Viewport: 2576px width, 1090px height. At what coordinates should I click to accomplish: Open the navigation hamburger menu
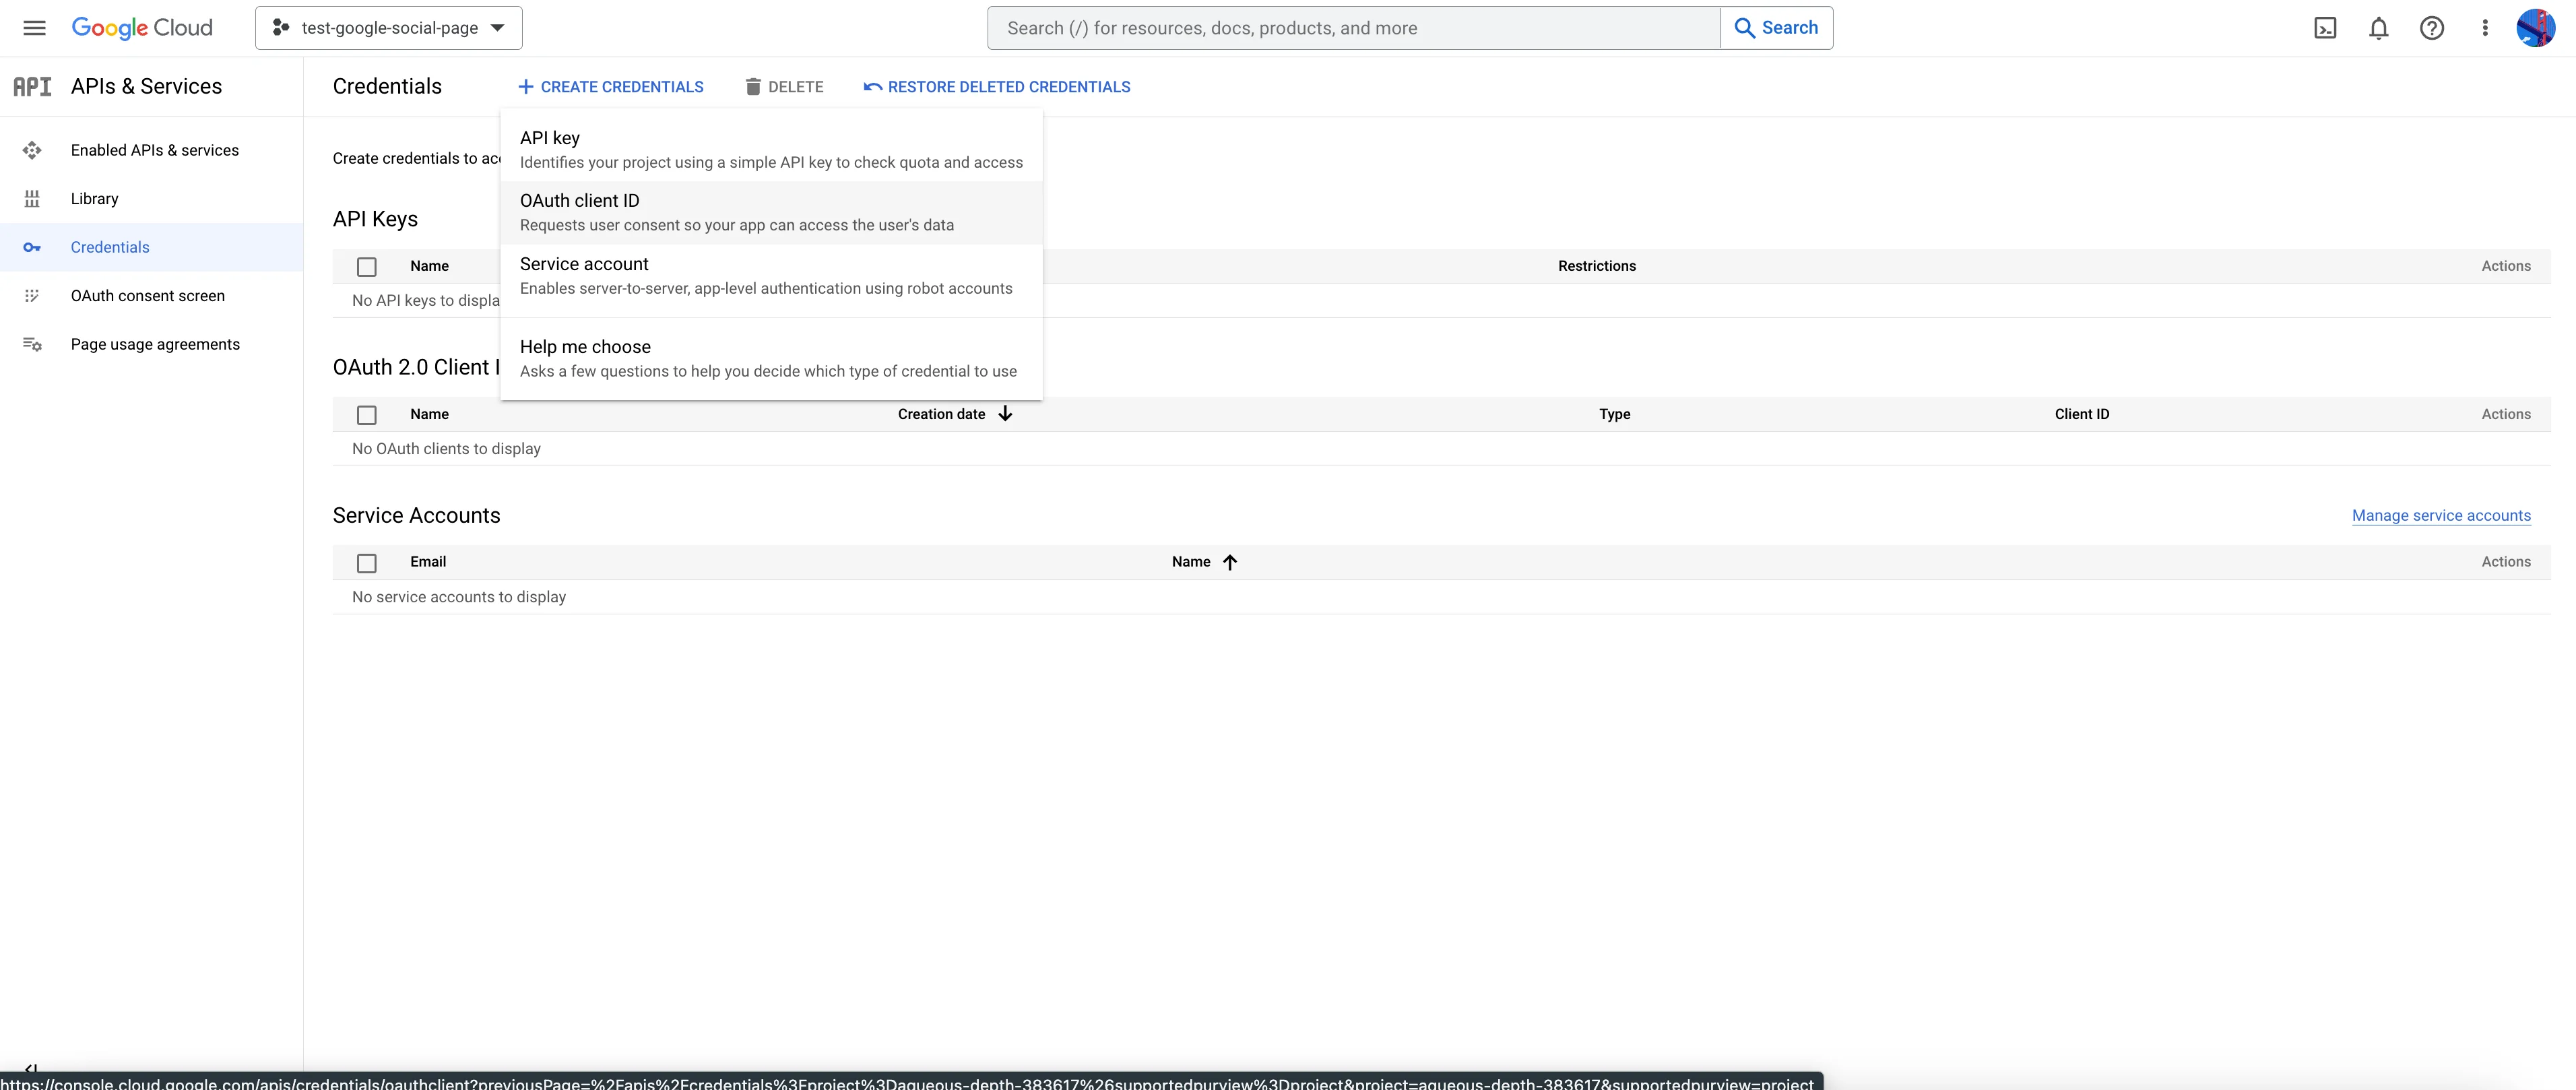click(34, 27)
